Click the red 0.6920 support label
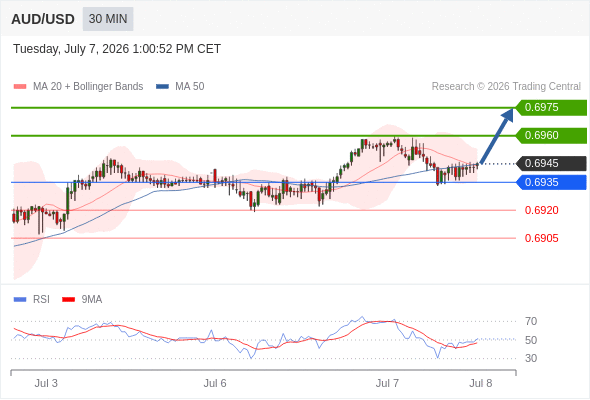 pos(541,210)
